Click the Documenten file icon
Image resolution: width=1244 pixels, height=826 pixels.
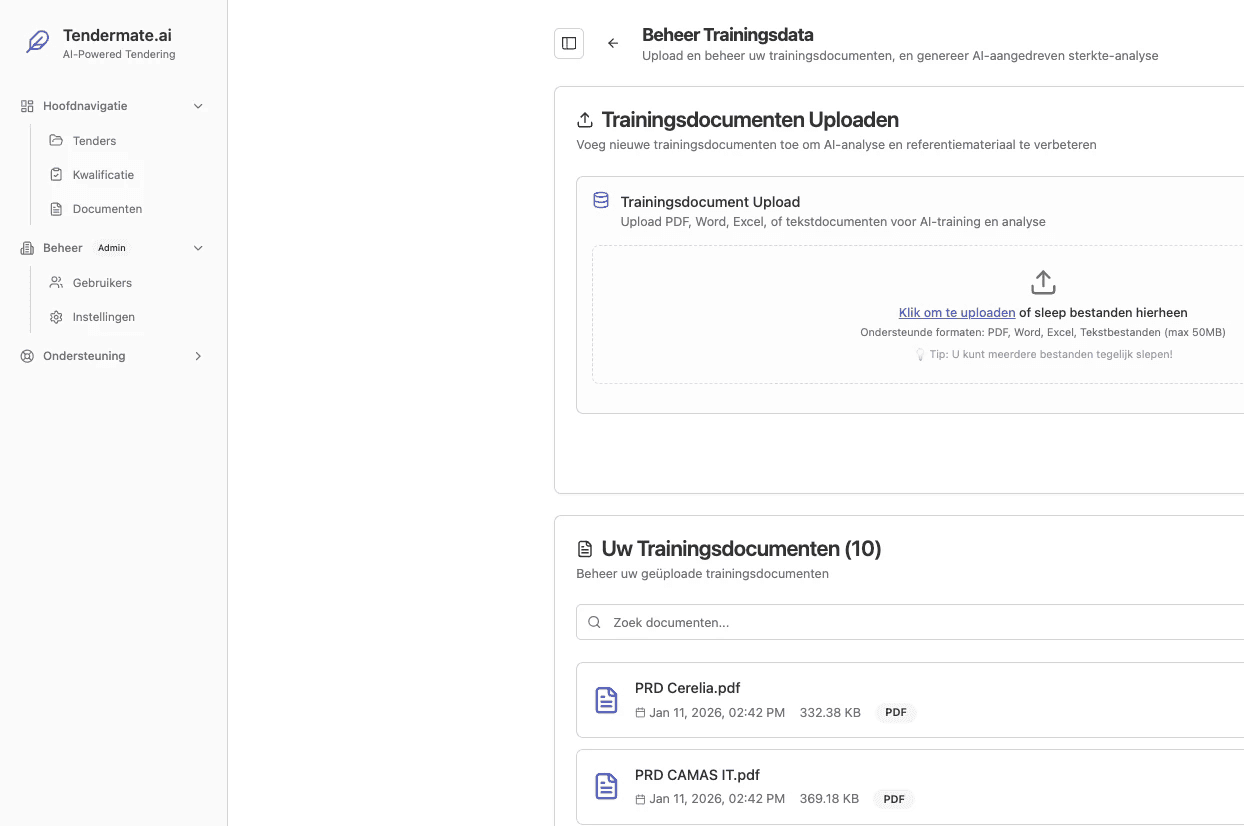coord(56,209)
